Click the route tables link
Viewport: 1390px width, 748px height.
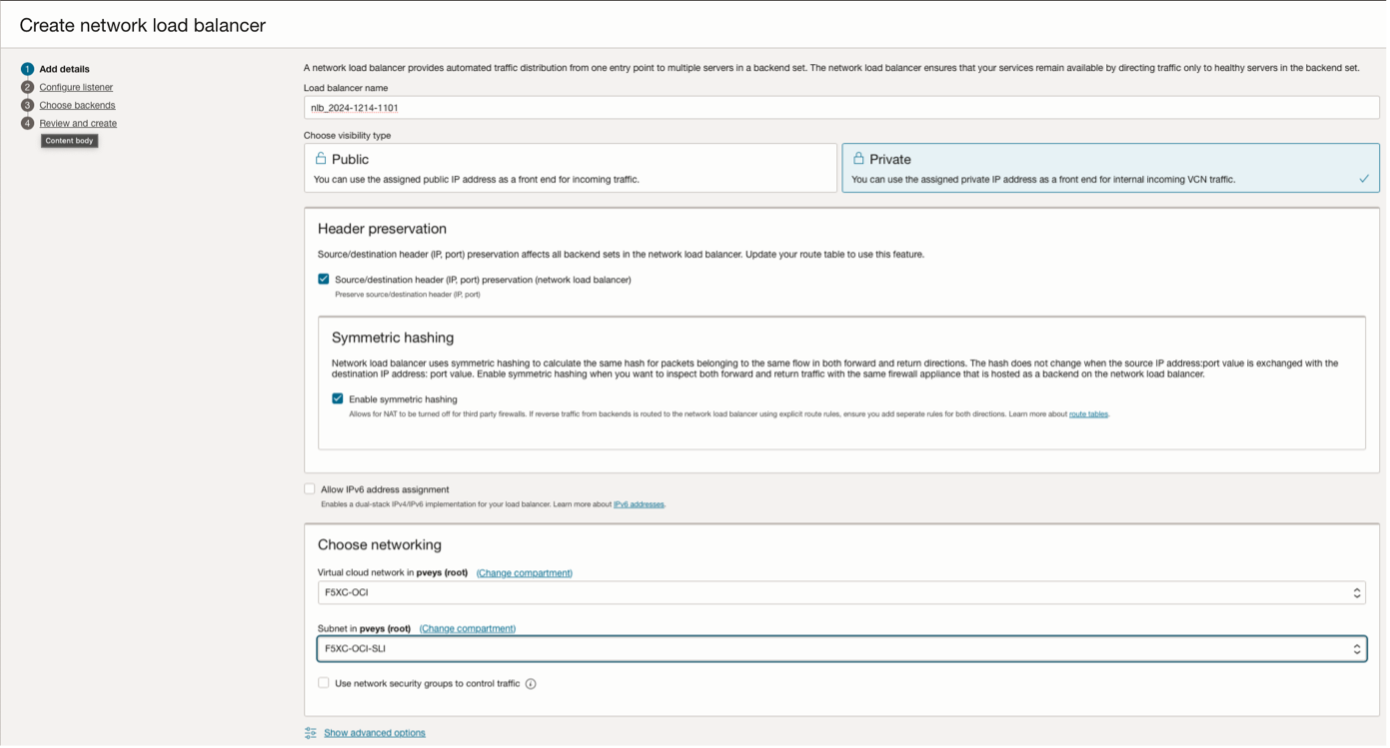[x=1088, y=414]
